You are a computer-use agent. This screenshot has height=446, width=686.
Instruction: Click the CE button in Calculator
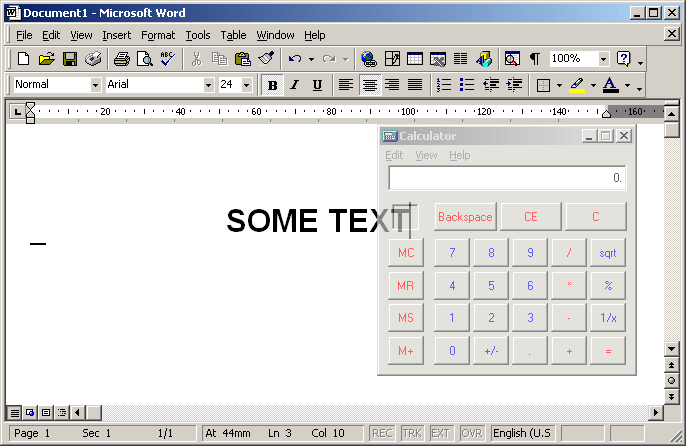click(531, 217)
